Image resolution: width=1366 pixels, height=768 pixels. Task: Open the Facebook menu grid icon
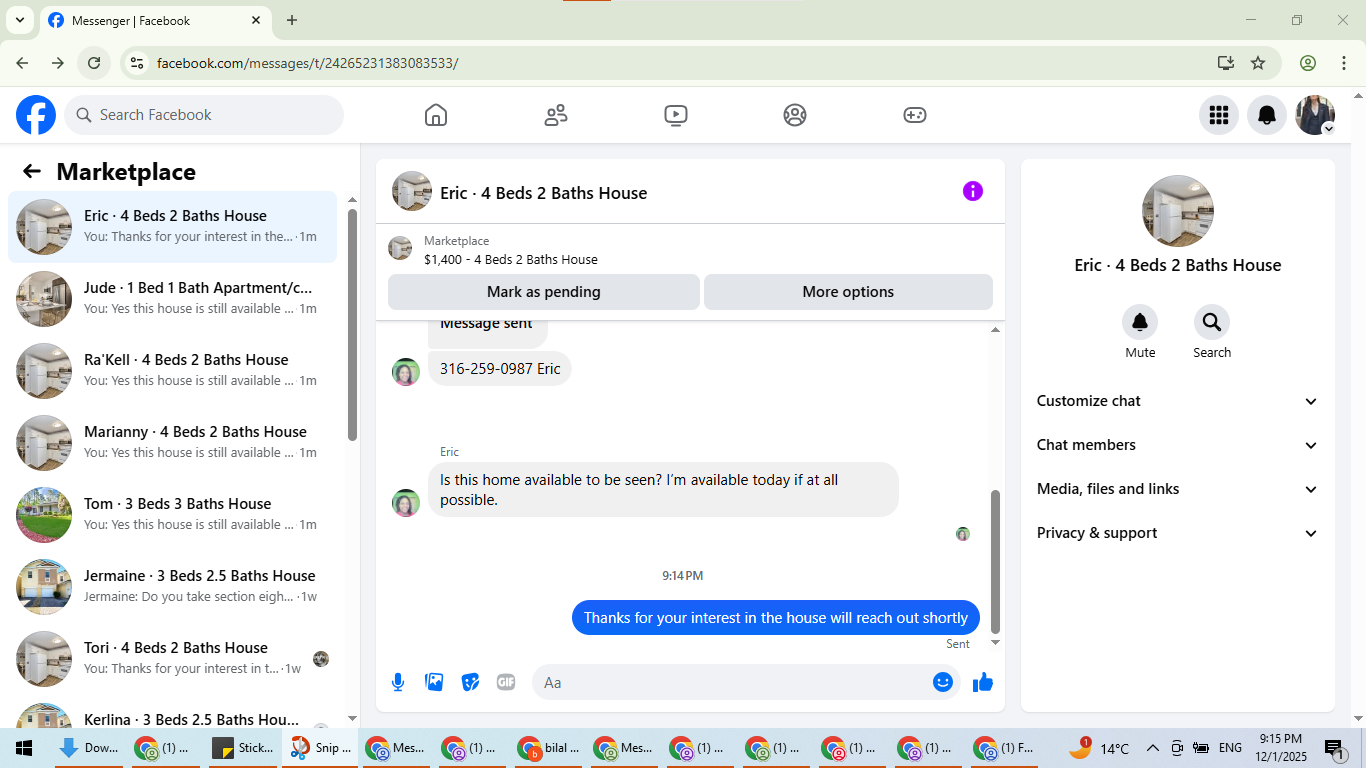1219,115
